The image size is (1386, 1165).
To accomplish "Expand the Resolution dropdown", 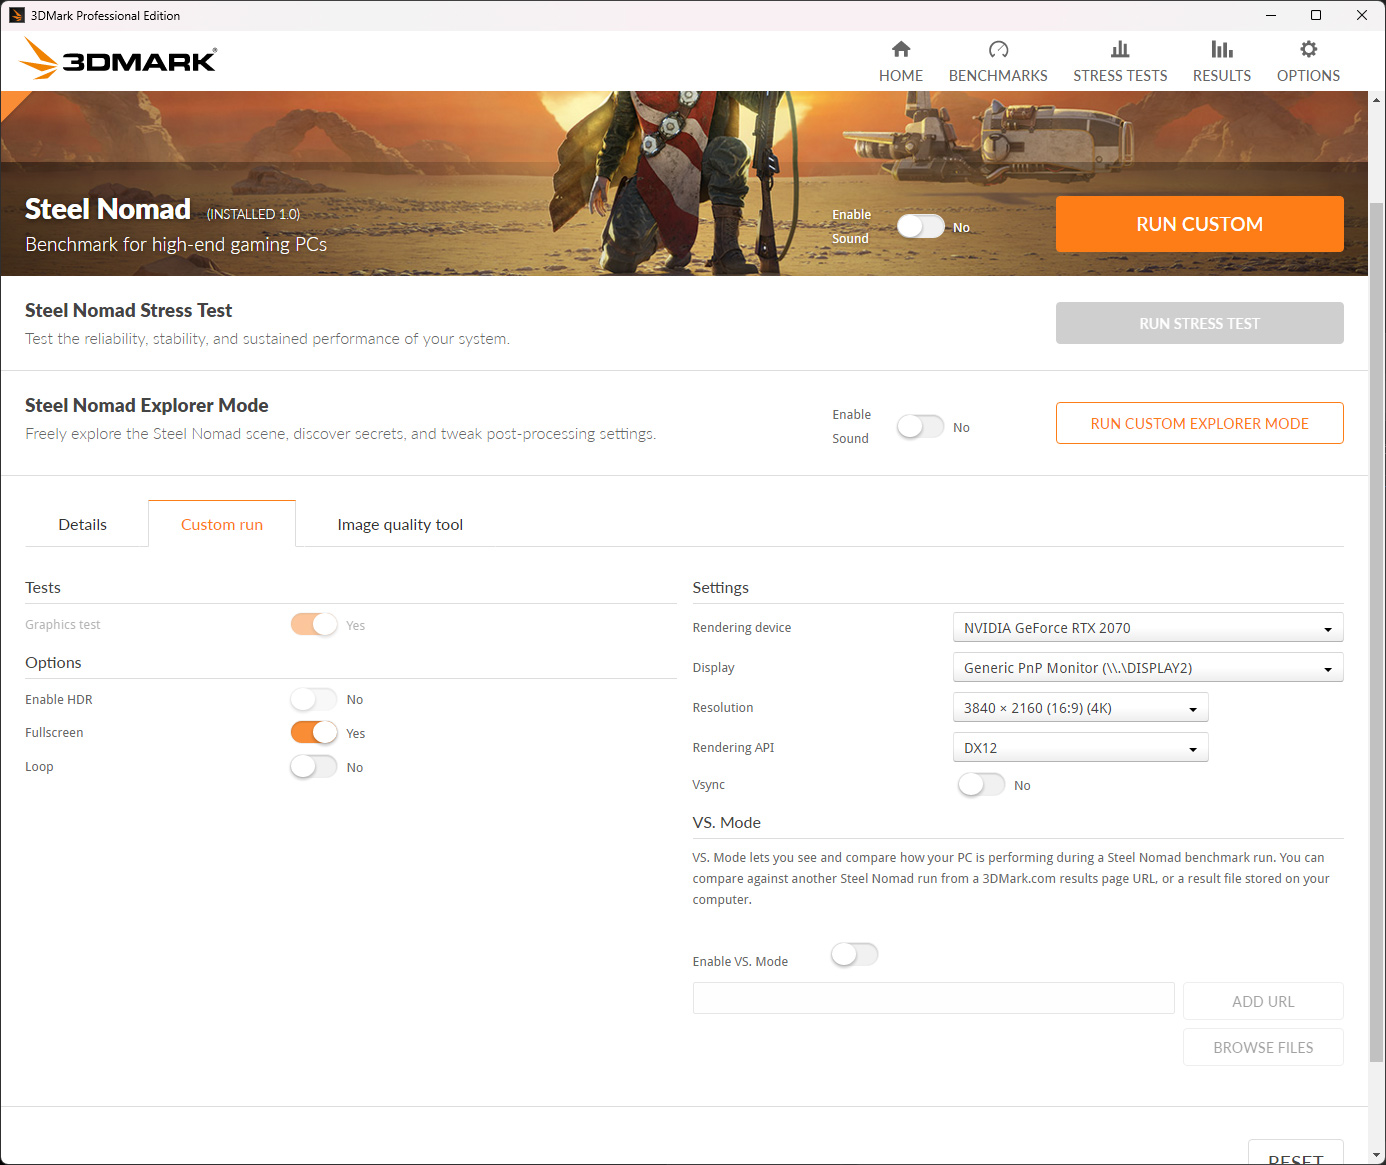I will point(1080,708).
